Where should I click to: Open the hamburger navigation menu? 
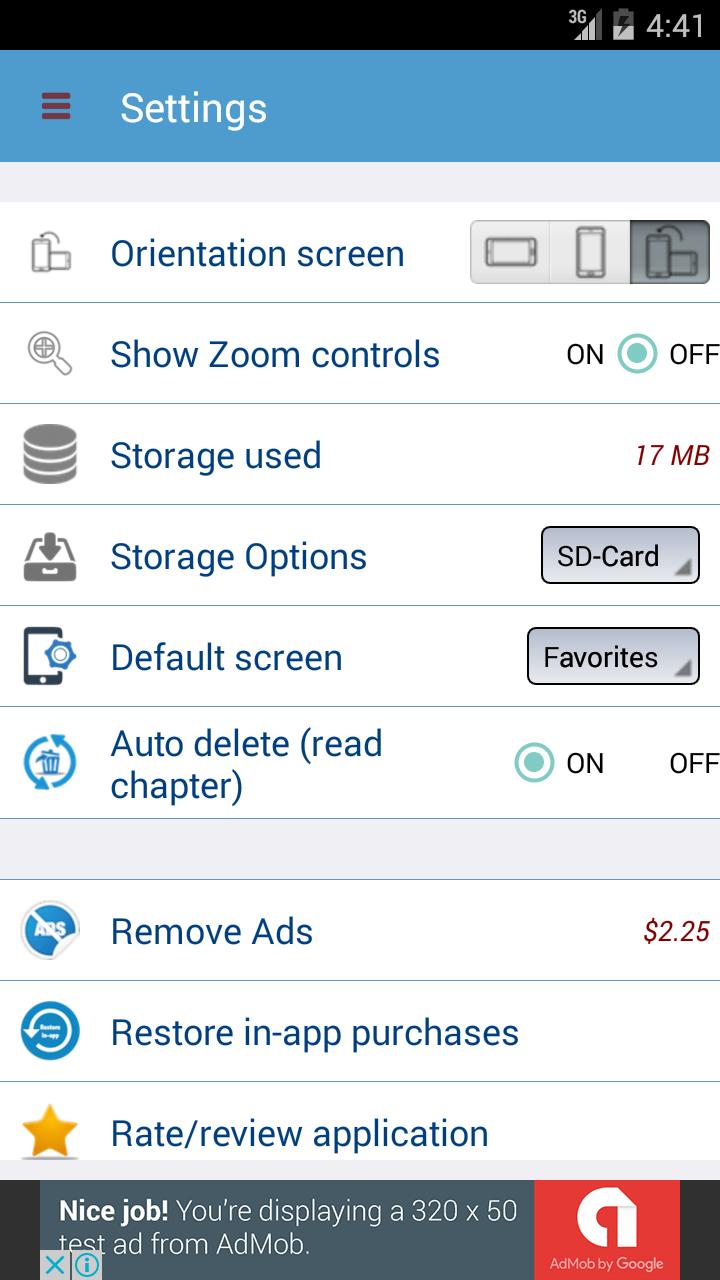(56, 107)
